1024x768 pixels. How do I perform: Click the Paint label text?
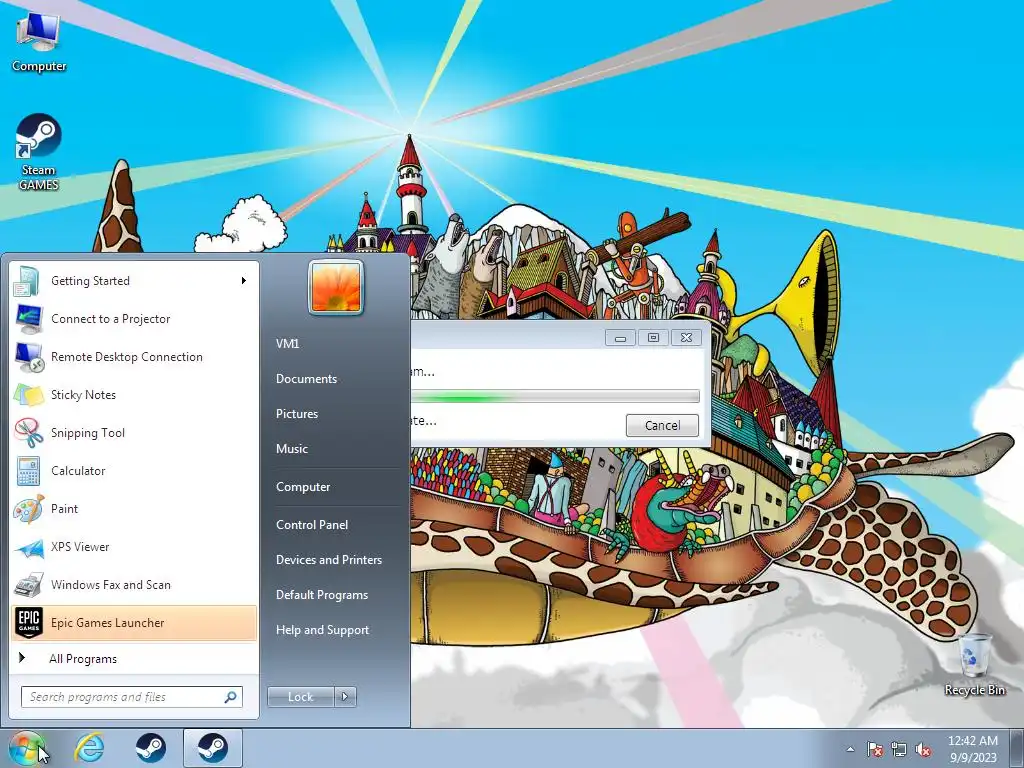(x=65, y=509)
